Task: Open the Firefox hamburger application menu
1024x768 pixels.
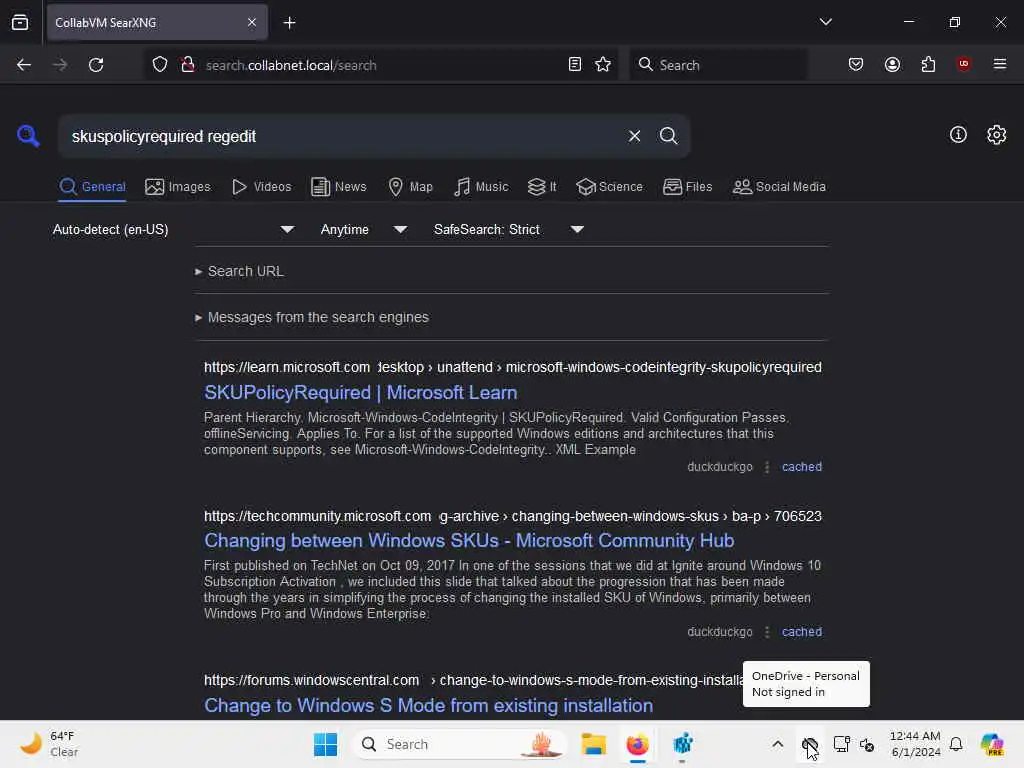Action: click(999, 64)
